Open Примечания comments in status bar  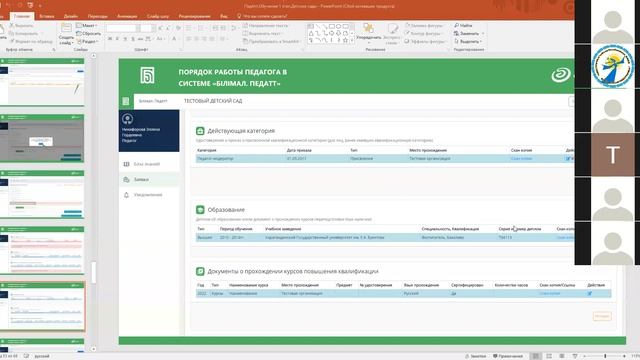point(508,356)
